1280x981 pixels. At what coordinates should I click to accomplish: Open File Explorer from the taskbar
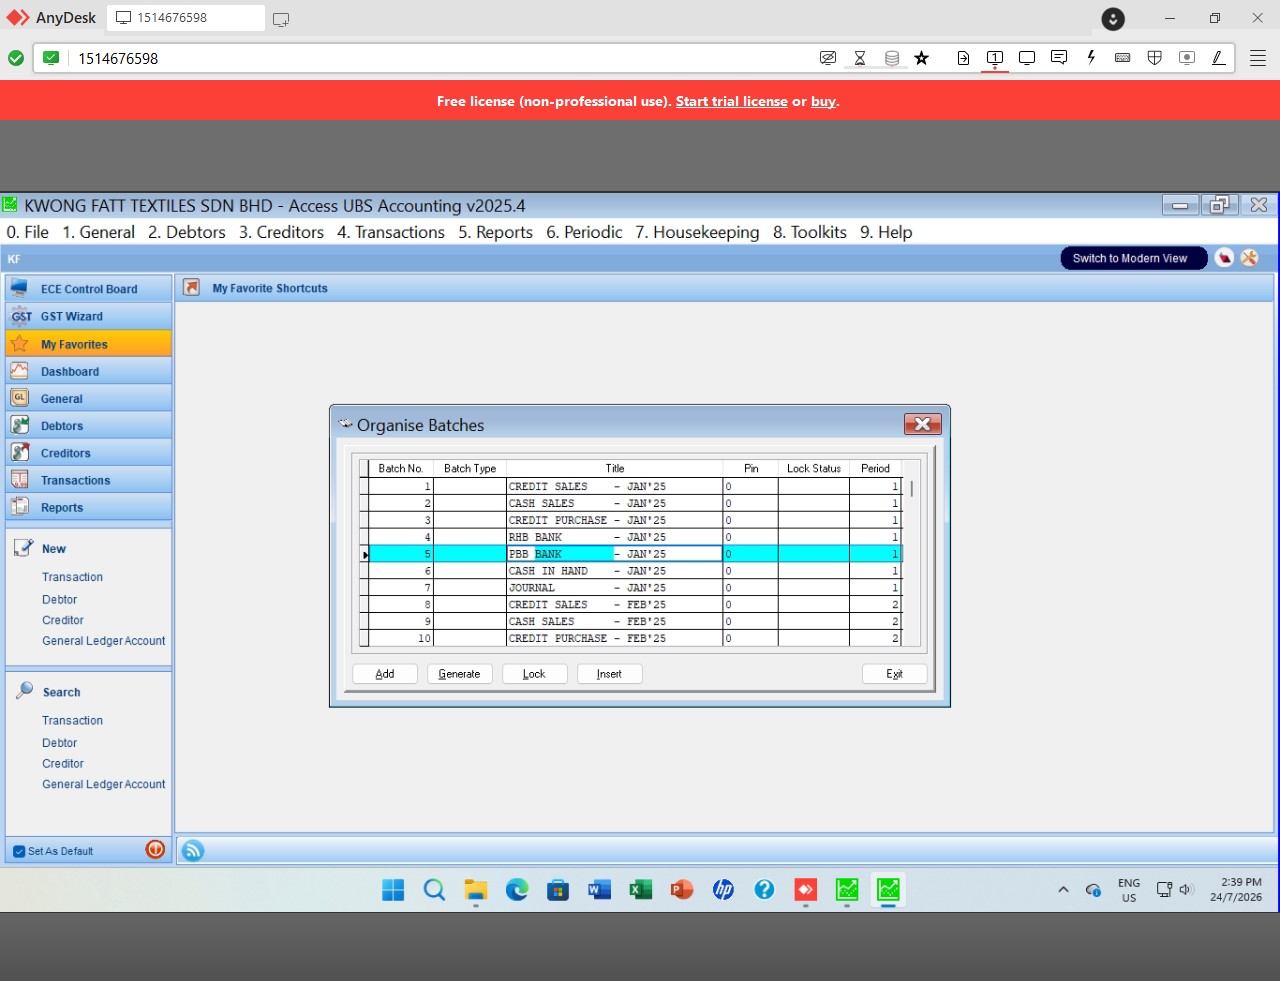[x=475, y=890]
